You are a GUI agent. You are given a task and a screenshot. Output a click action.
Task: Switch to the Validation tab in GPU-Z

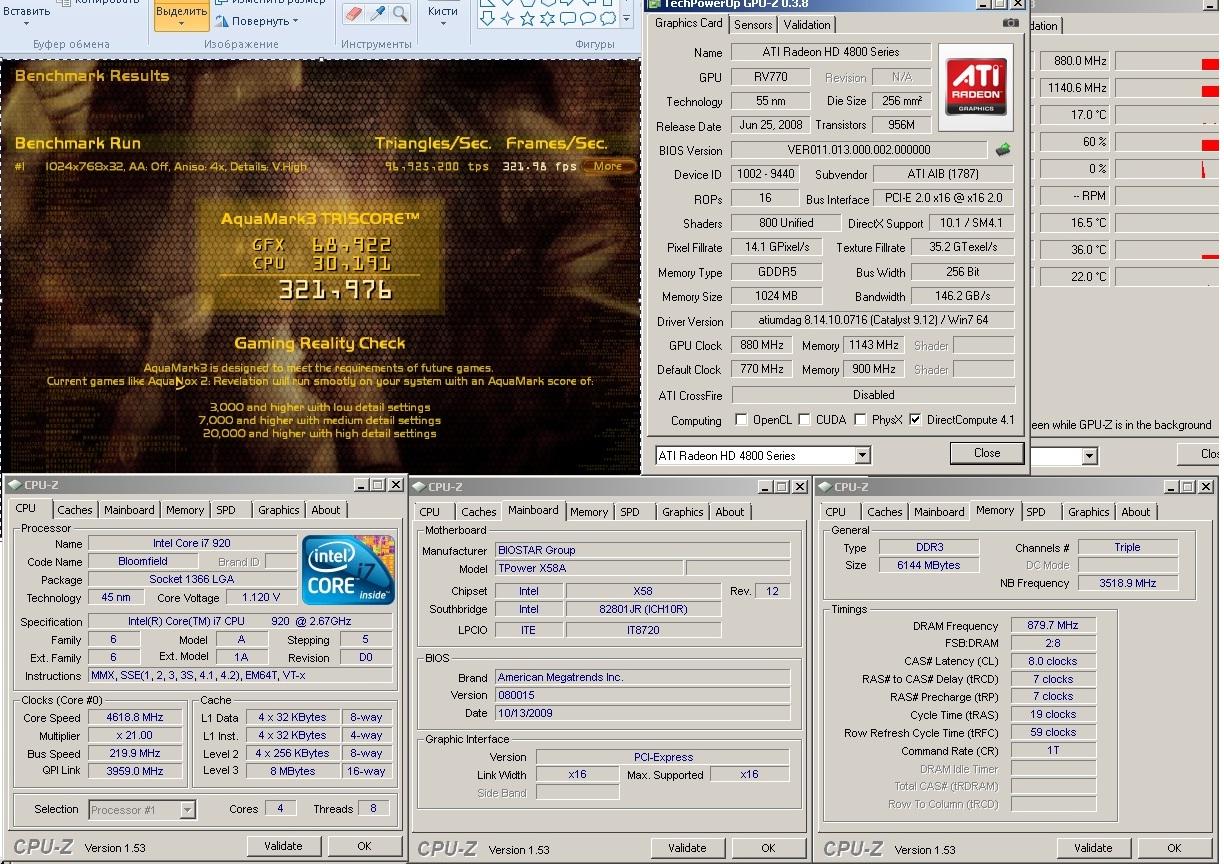(807, 25)
